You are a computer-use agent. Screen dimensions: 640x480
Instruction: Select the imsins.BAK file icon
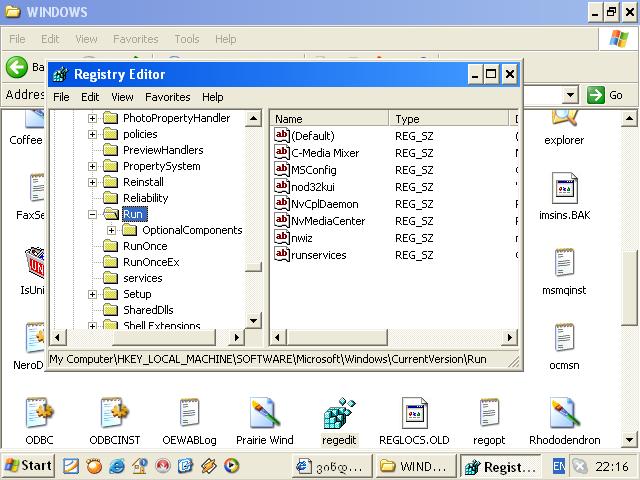564,188
